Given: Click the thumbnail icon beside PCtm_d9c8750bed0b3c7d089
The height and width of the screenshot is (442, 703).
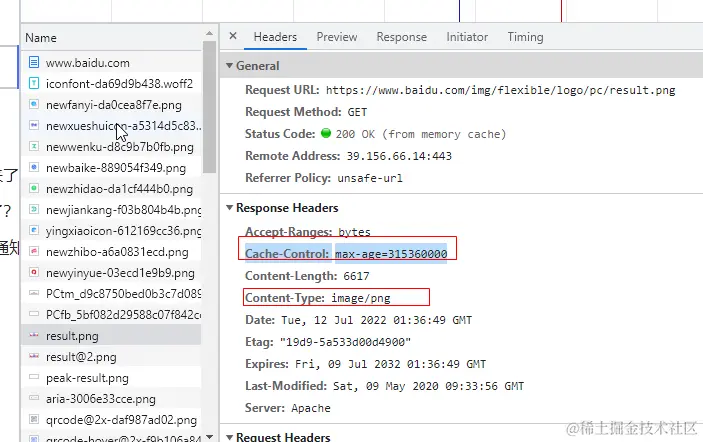Looking at the screenshot, I should click(34, 293).
